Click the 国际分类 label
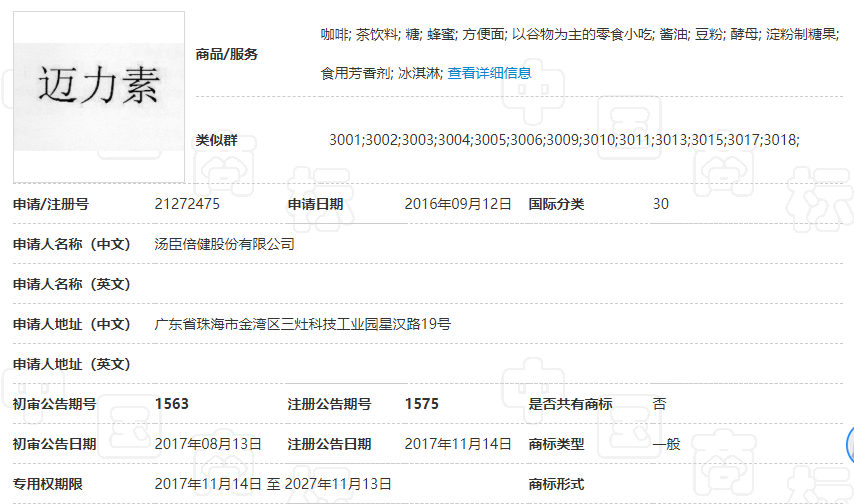This screenshot has height=504, width=854. click(556, 204)
